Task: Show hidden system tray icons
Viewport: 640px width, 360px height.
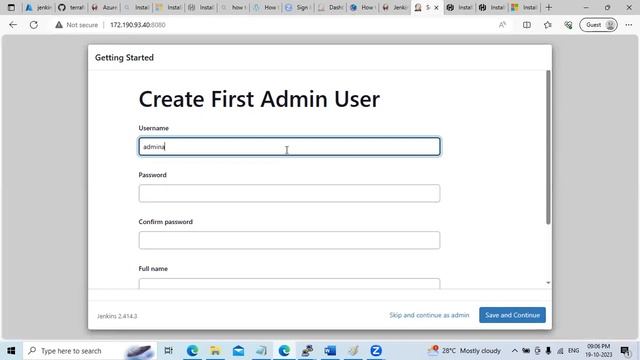Action: (515, 351)
